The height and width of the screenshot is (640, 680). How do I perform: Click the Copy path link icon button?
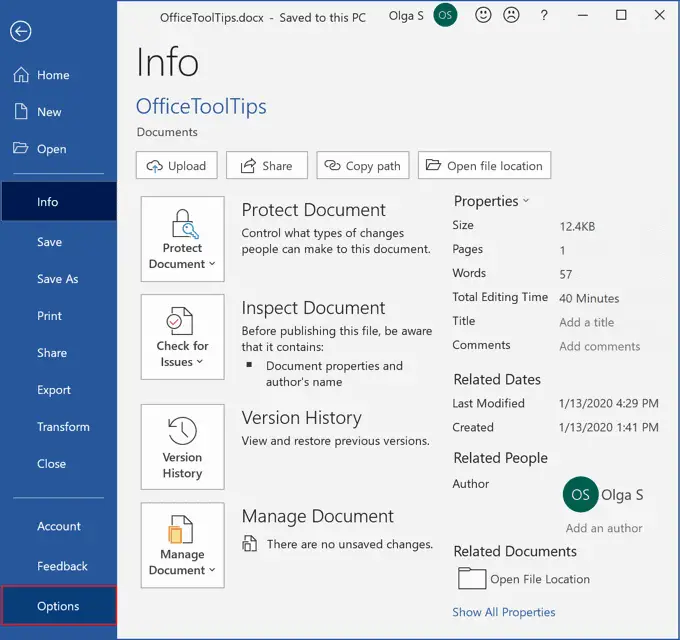363,165
